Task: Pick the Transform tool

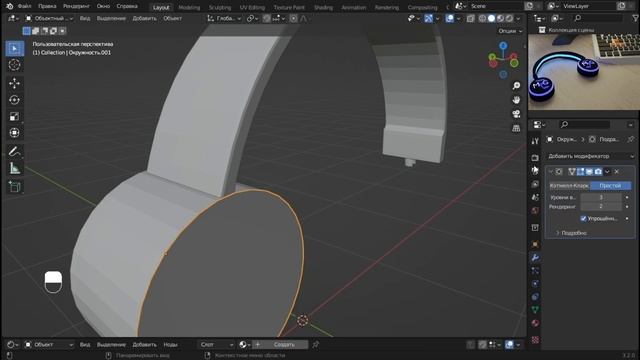Action: tap(14, 133)
